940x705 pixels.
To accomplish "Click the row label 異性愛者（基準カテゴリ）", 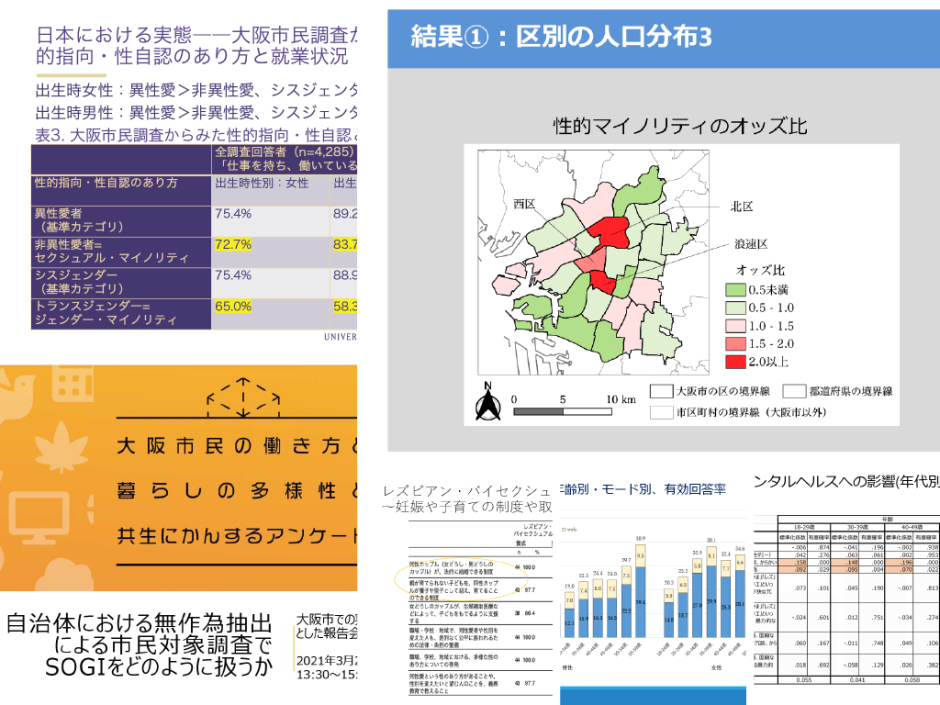I will 121,221.
